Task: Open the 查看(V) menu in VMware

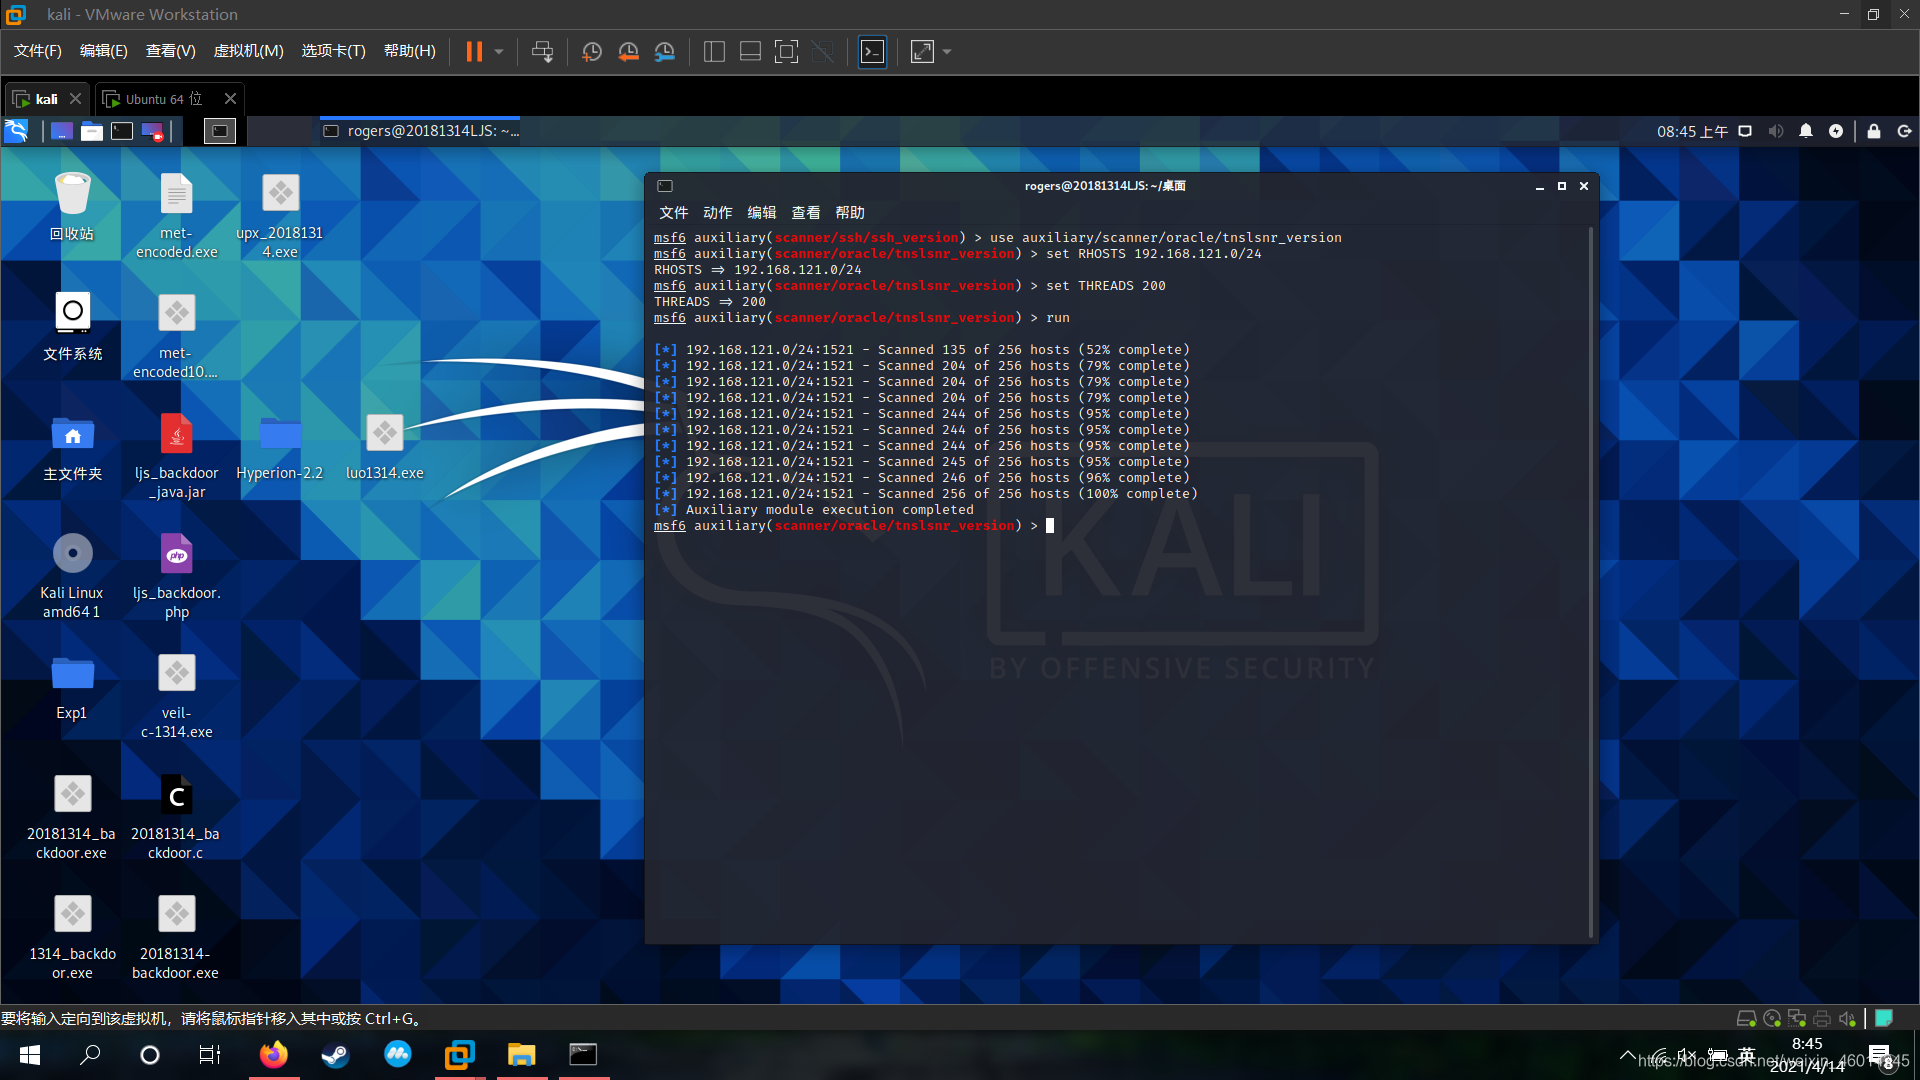Action: pos(171,51)
